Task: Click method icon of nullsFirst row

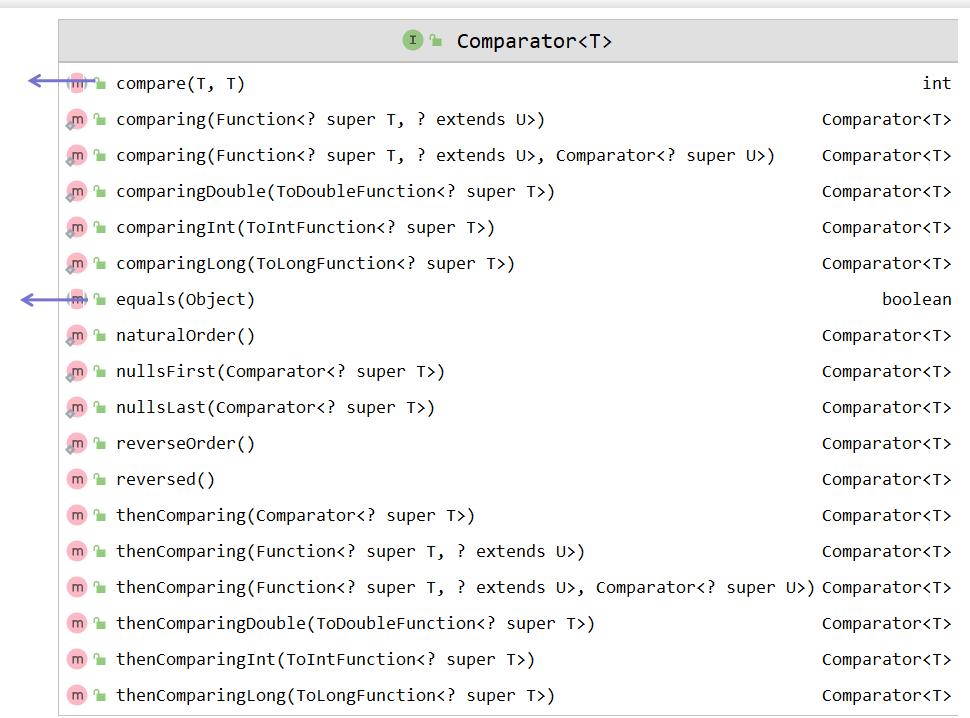Action: point(77,371)
